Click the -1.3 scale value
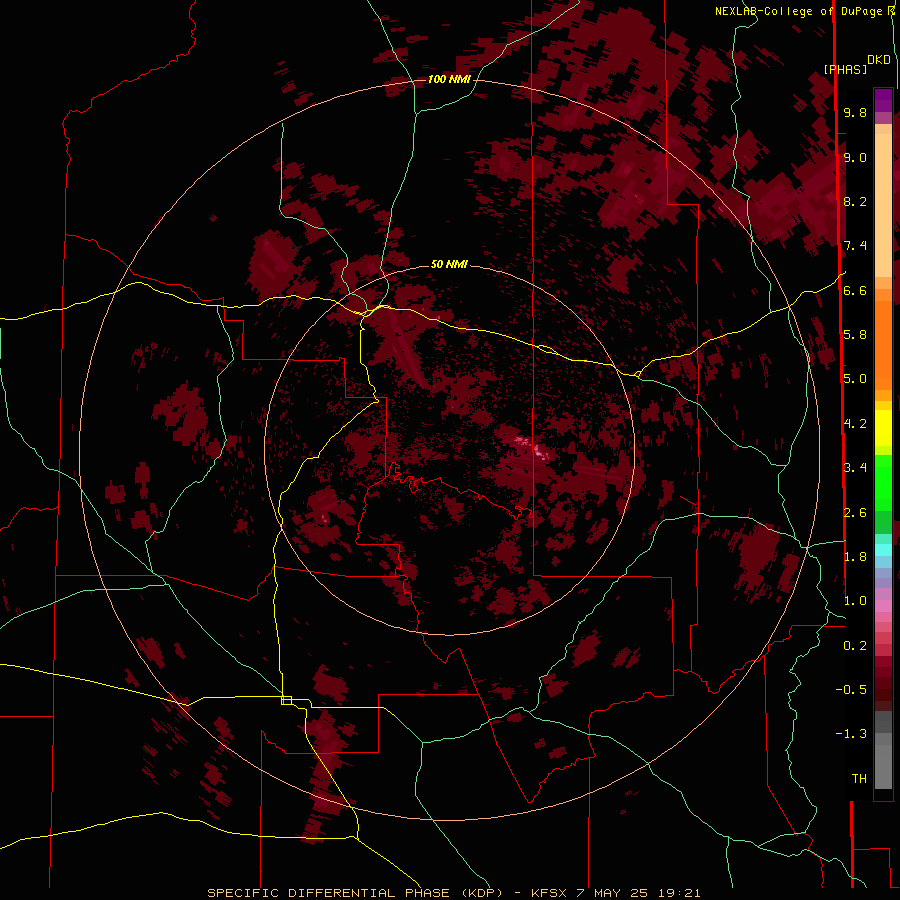The height and width of the screenshot is (900, 900). point(851,734)
